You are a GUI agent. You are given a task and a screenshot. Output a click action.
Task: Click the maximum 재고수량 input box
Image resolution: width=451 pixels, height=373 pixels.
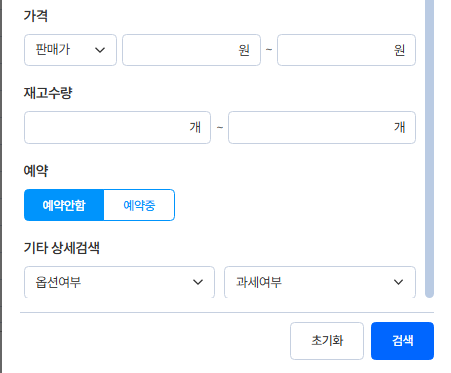(x=322, y=127)
